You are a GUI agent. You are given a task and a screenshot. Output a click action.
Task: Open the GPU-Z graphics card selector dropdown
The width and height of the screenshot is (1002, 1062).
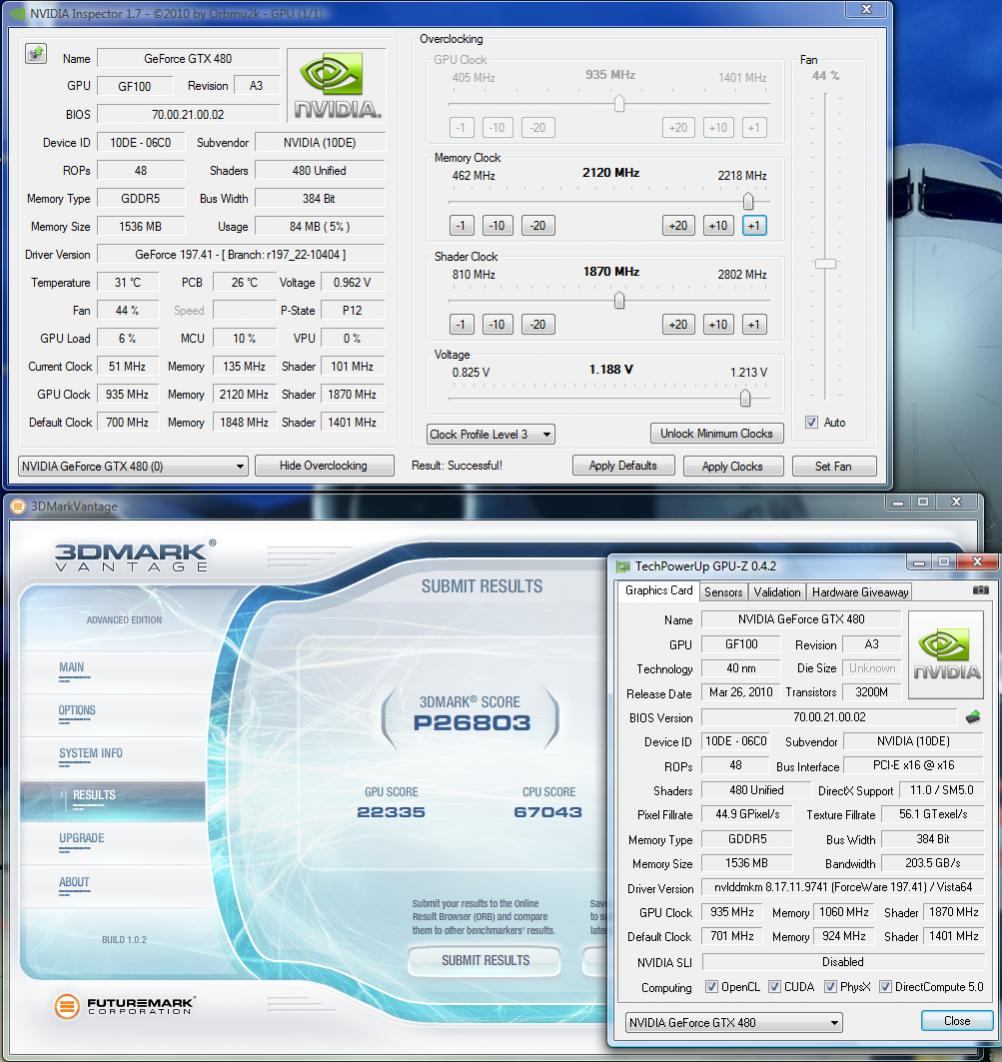(733, 1022)
